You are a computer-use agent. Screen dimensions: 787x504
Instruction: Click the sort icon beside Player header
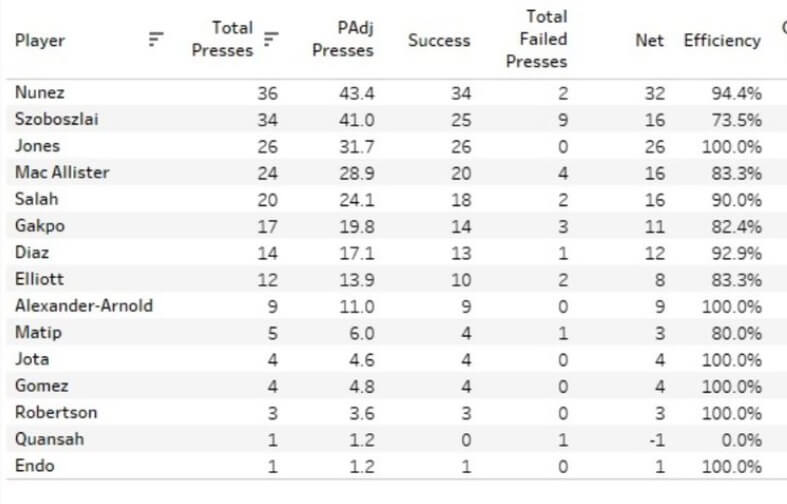point(156,39)
